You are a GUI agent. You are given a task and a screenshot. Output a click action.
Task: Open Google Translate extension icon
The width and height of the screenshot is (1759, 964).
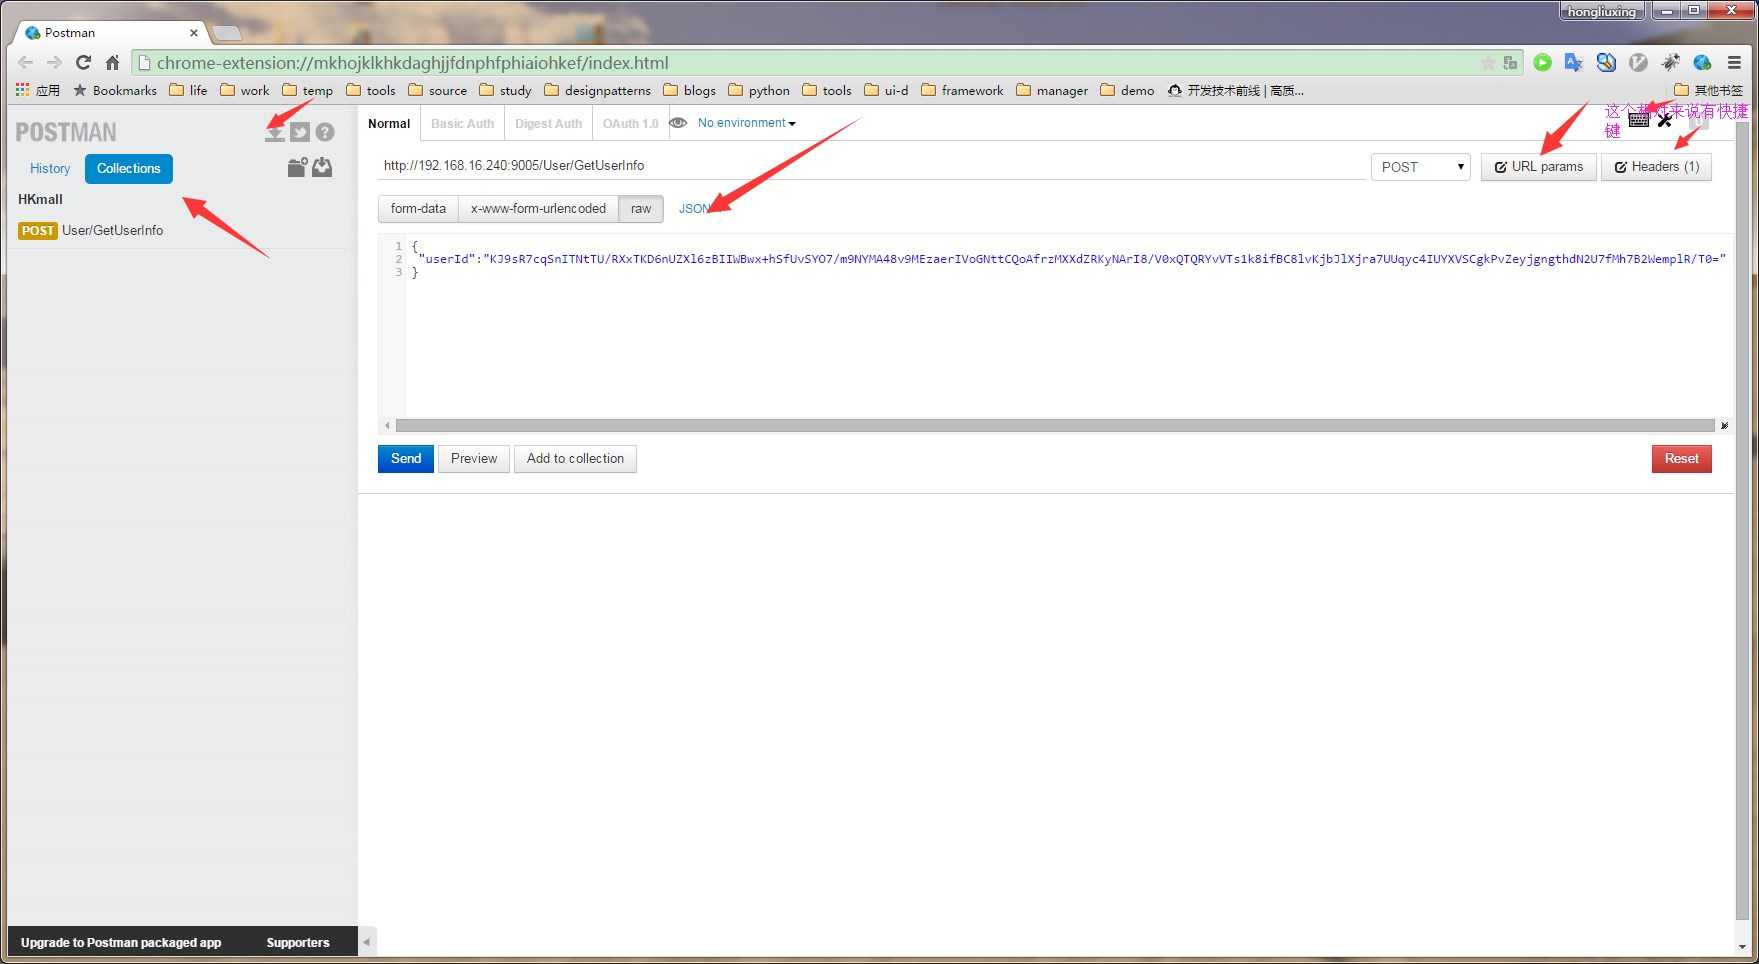pos(1574,62)
